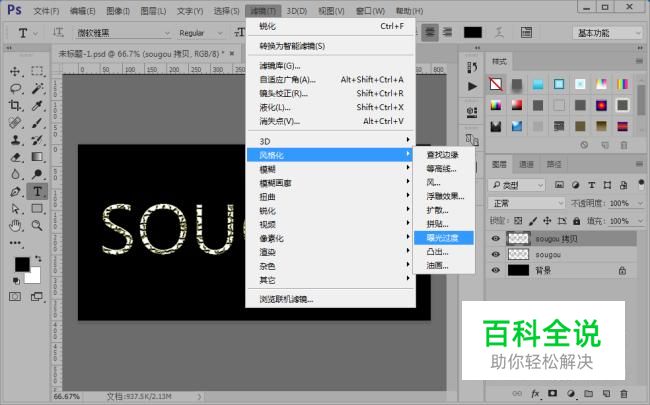Select the Blur tool
Image resolution: width=650 pixels, height=405 pixels.
(15, 174)
